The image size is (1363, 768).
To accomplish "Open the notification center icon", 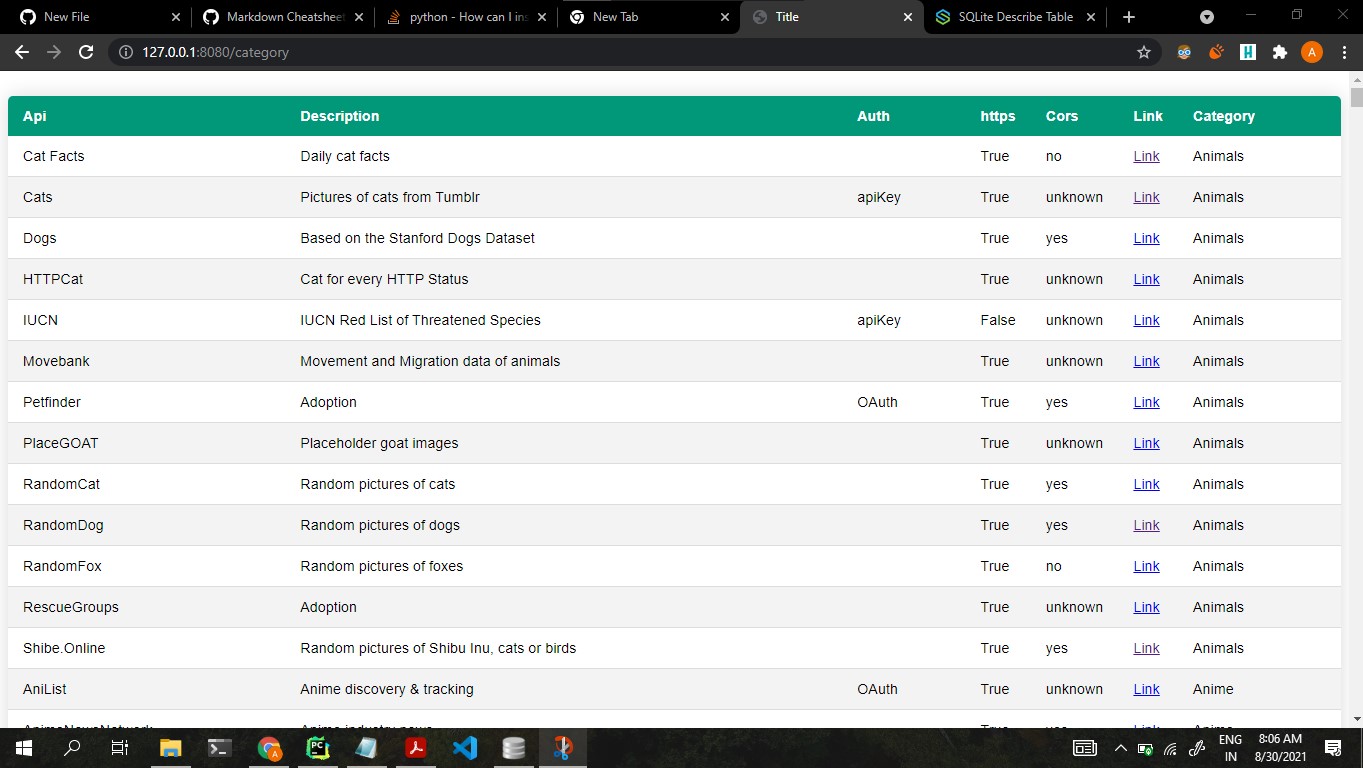I will pyautogui.click(x=1333, y=747).
